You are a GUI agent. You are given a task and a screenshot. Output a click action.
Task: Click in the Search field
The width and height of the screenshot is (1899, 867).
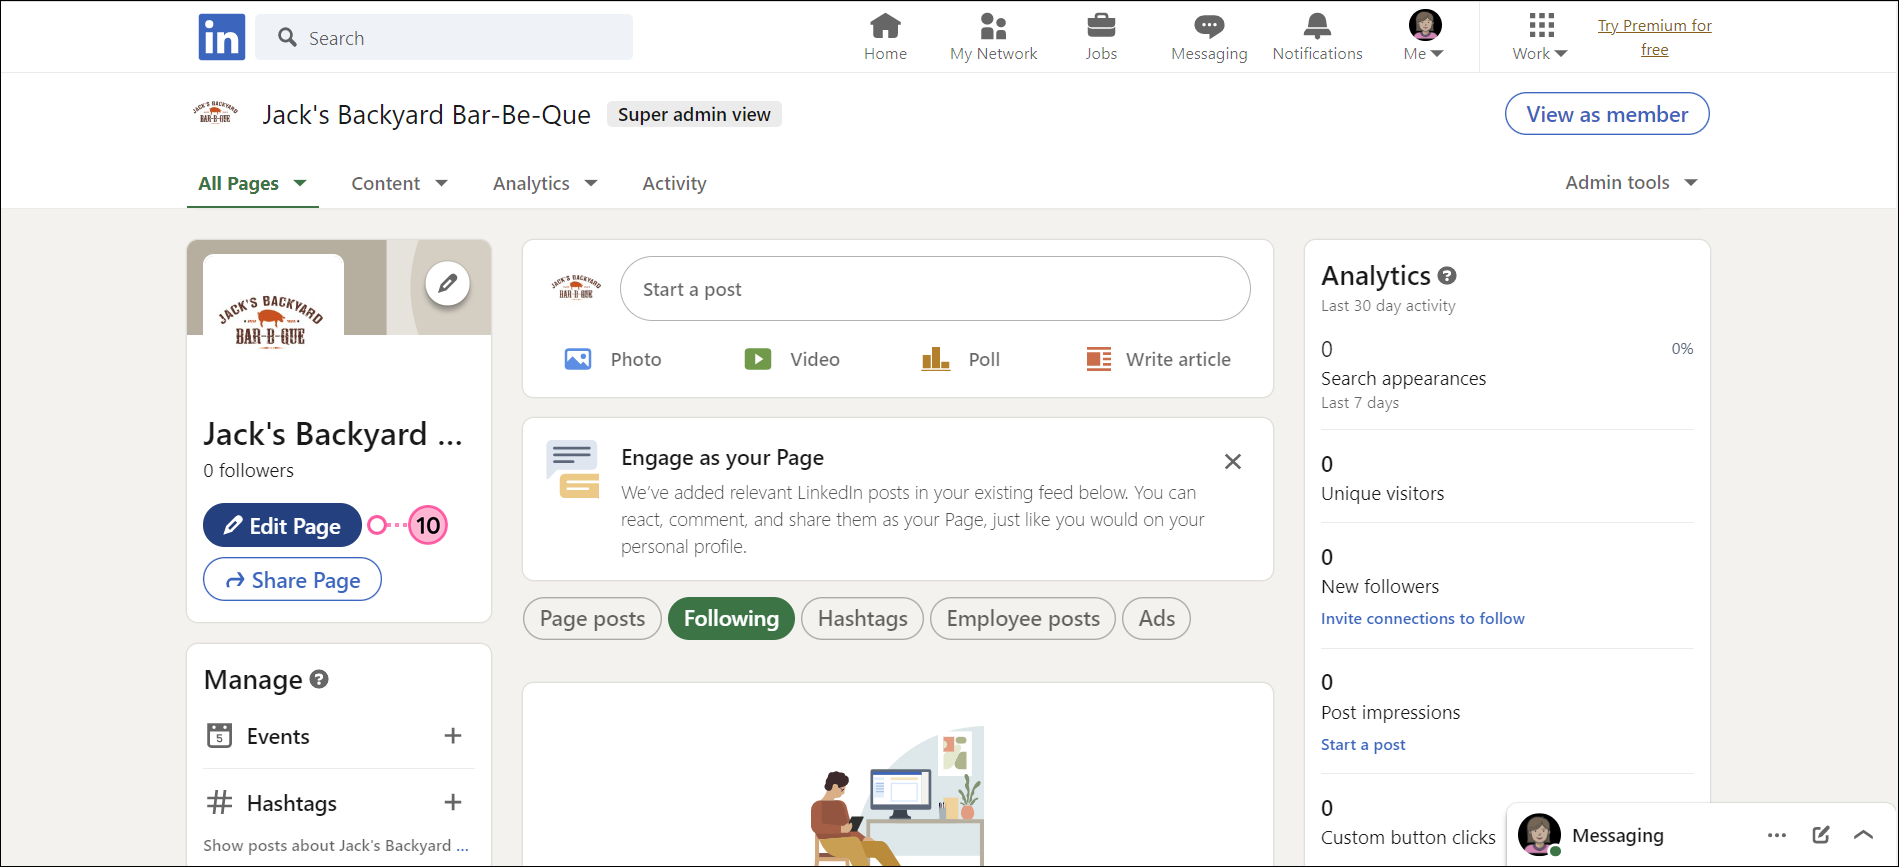tap(444, 37)
